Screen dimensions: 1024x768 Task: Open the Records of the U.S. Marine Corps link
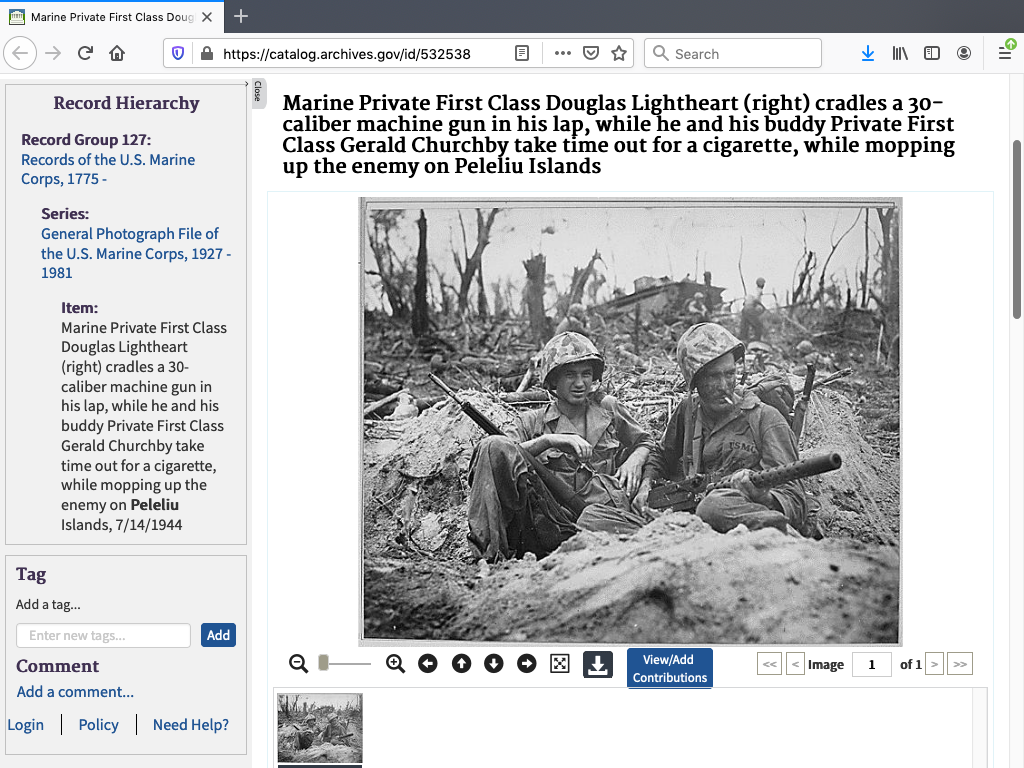(x=108, y=169)
